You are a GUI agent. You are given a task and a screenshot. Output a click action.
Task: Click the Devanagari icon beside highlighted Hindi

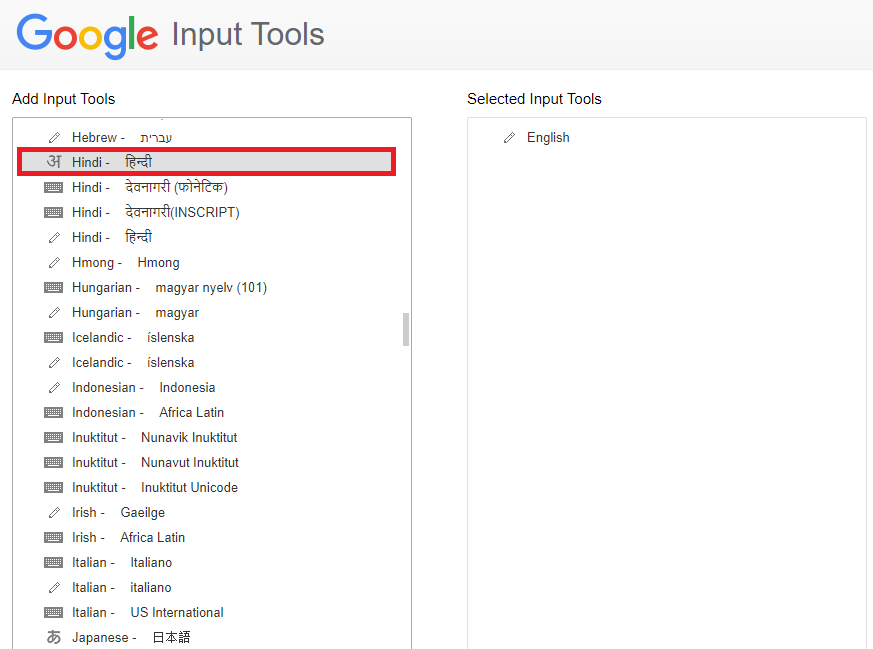point(53,162)
